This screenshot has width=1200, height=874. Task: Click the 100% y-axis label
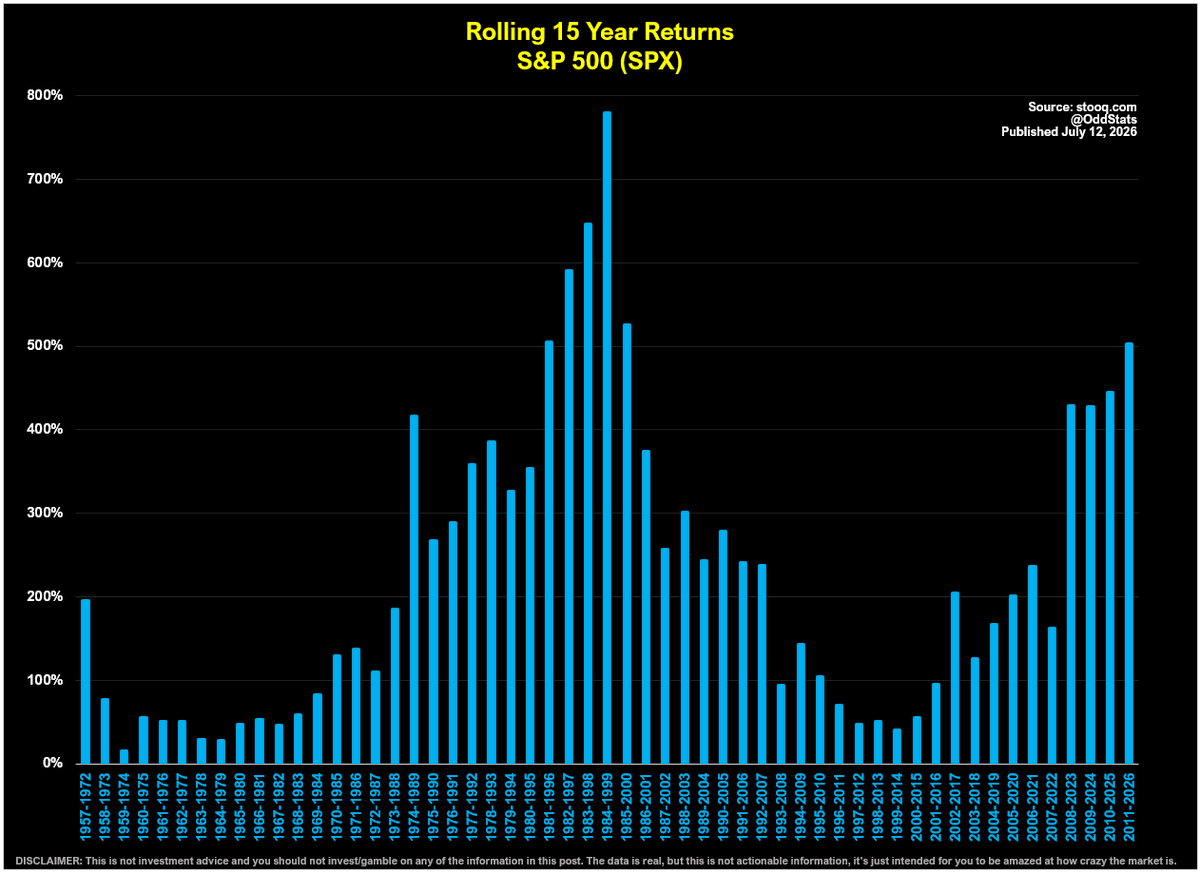click(x=45, y=680)
